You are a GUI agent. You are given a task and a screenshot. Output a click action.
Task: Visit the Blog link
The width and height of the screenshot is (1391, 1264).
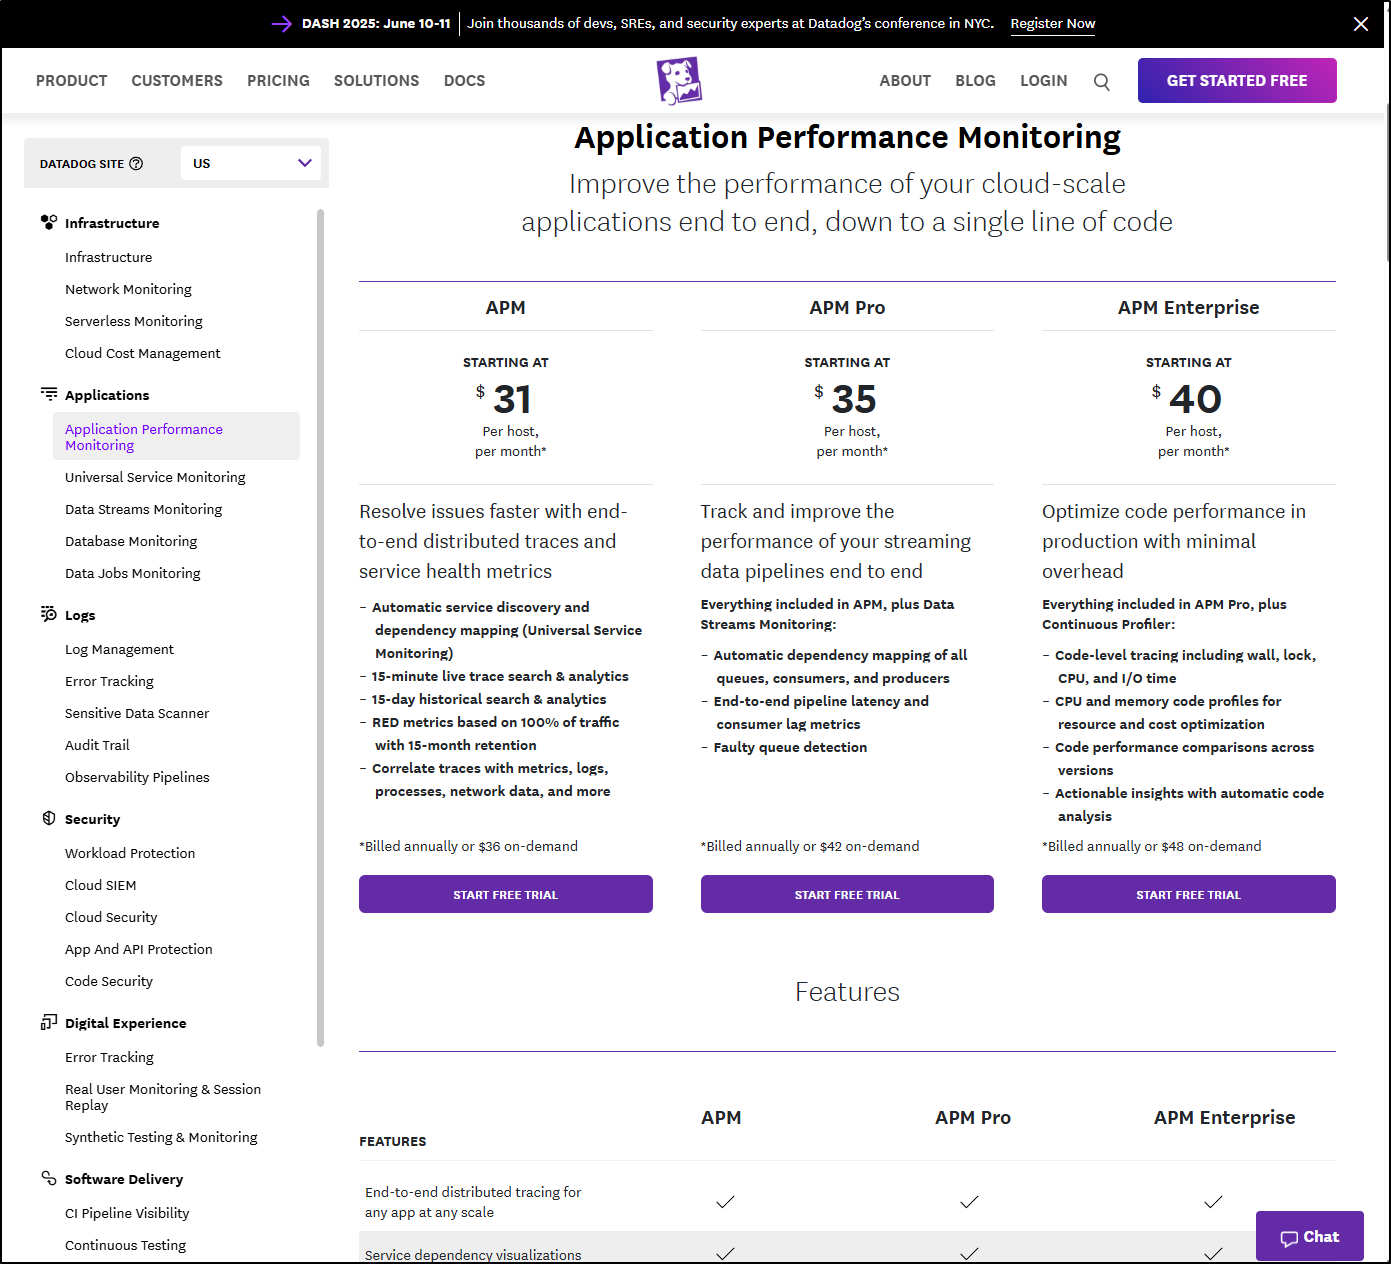tap(975, 81)
